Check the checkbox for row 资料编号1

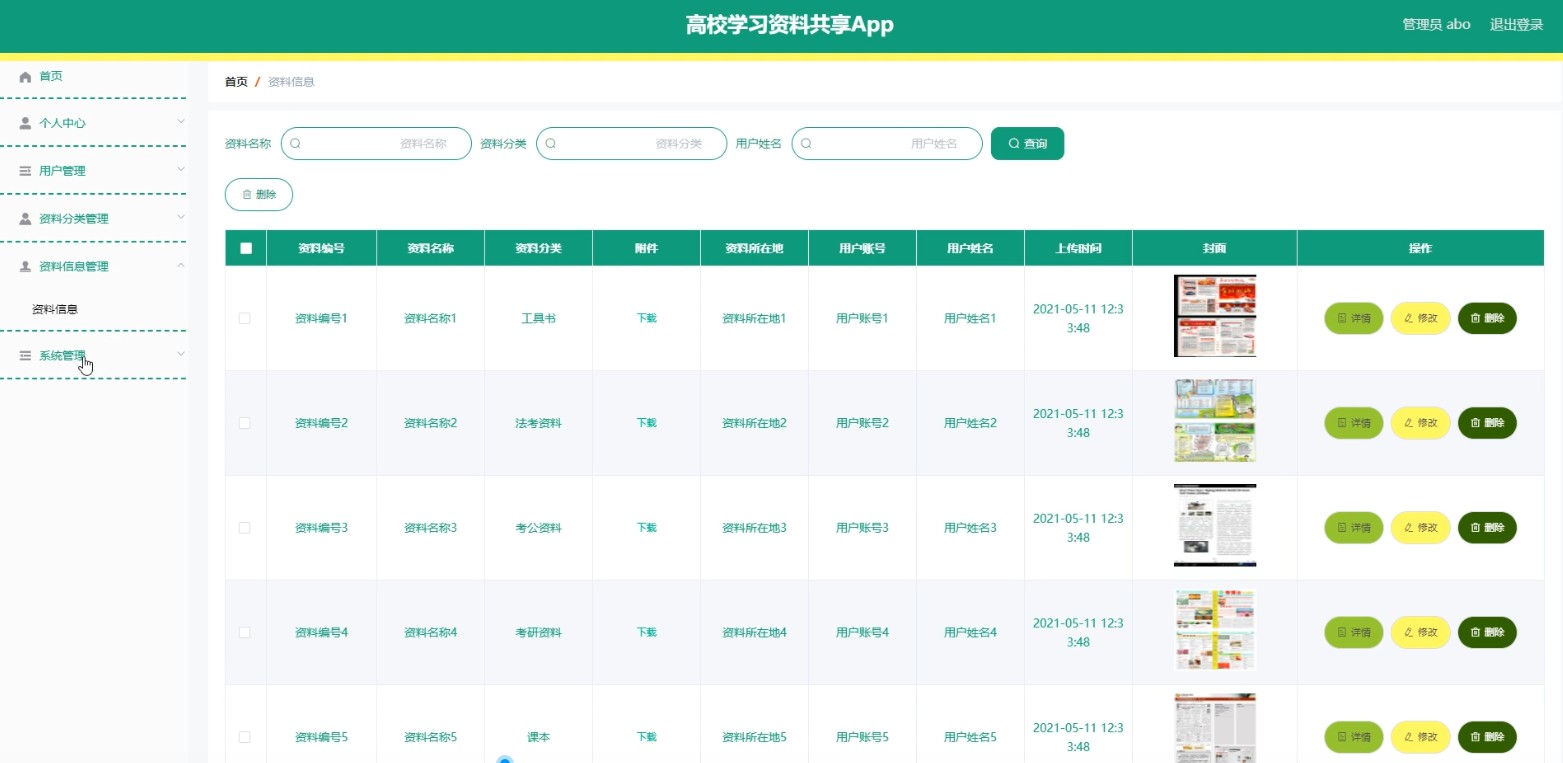245,318
